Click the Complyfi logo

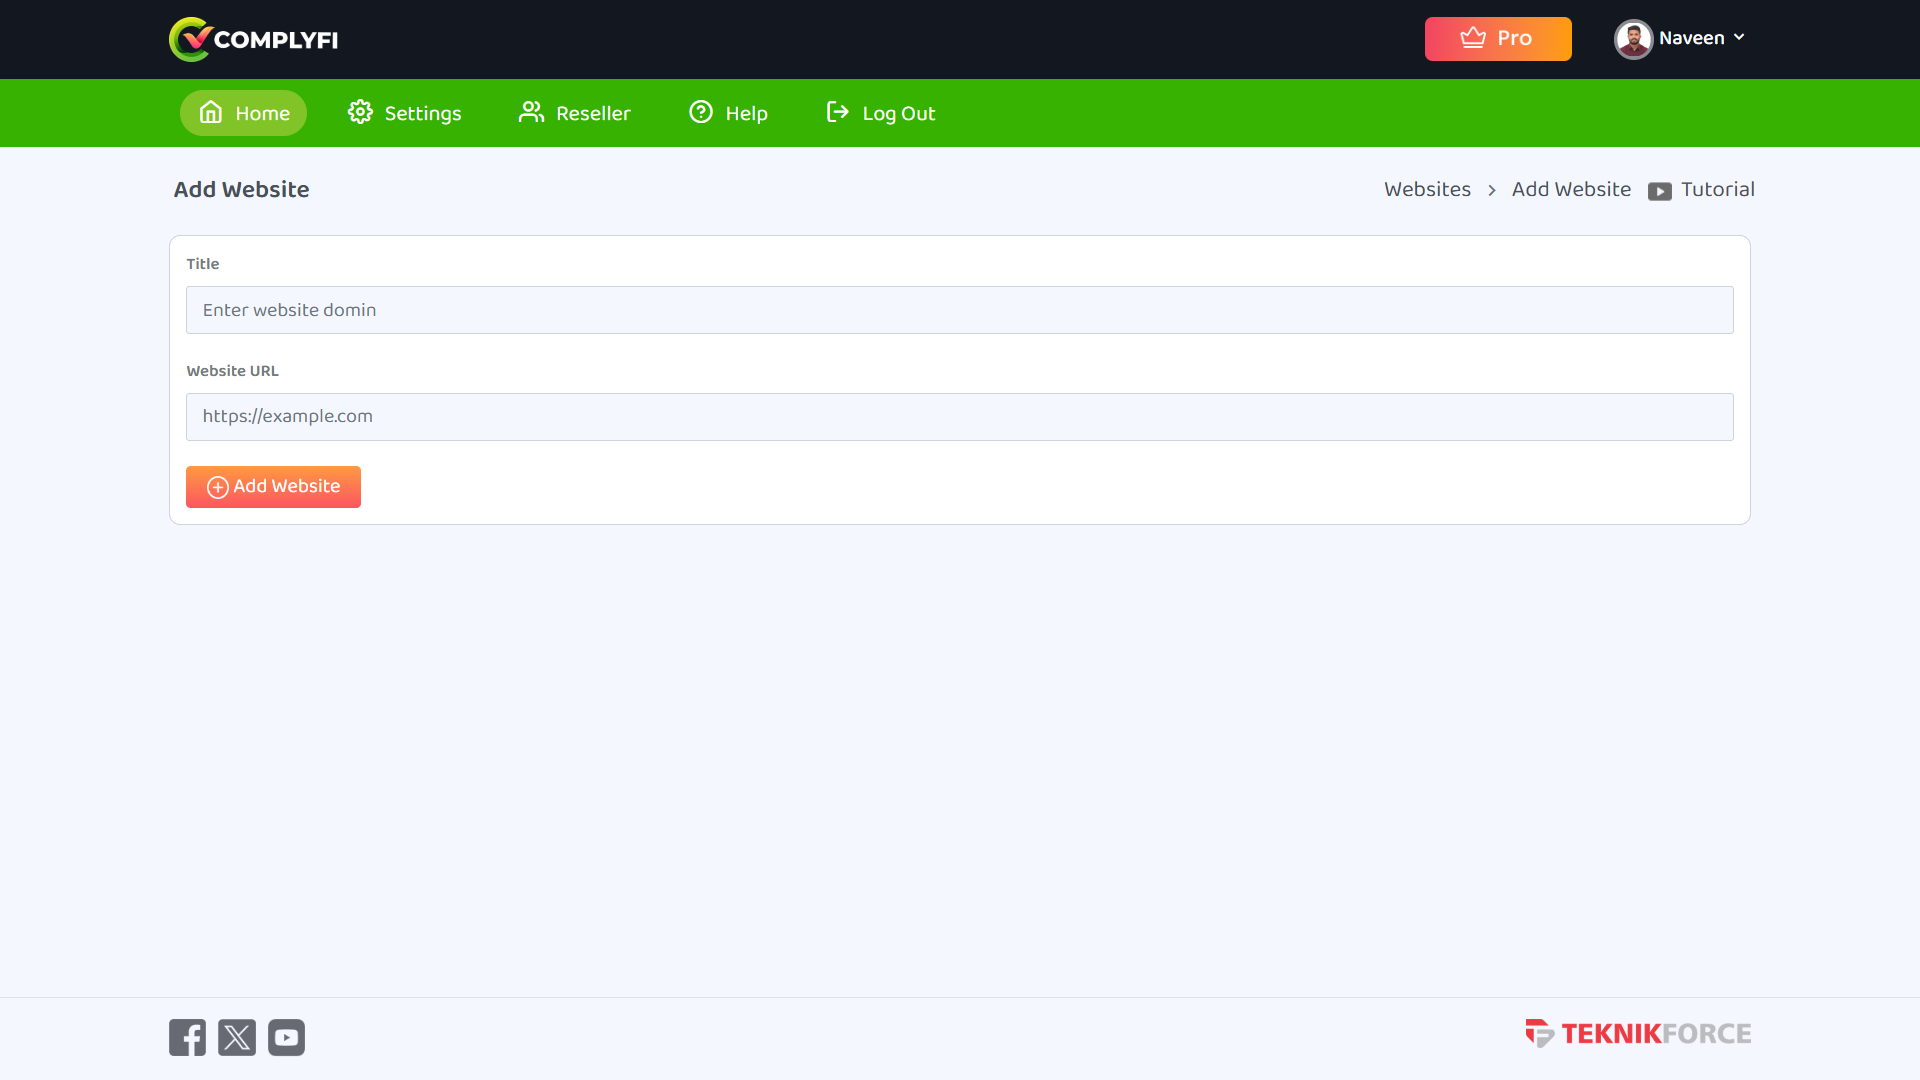click(x=253, y=39)
